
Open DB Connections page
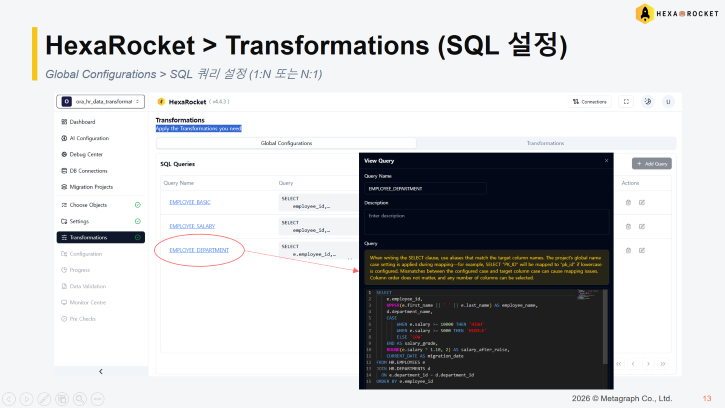tap(88, 171)
